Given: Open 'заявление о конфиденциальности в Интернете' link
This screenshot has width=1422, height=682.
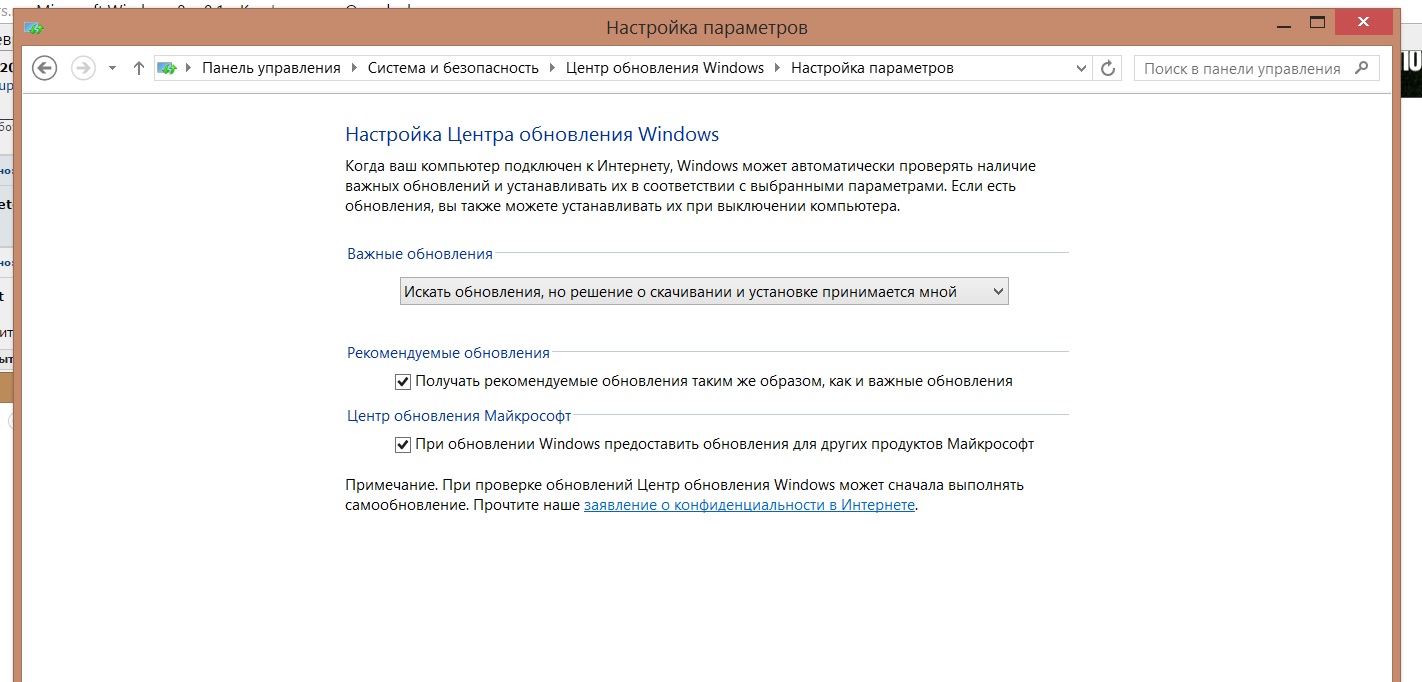Looking at the screenshot, I should tap(749, 505).
